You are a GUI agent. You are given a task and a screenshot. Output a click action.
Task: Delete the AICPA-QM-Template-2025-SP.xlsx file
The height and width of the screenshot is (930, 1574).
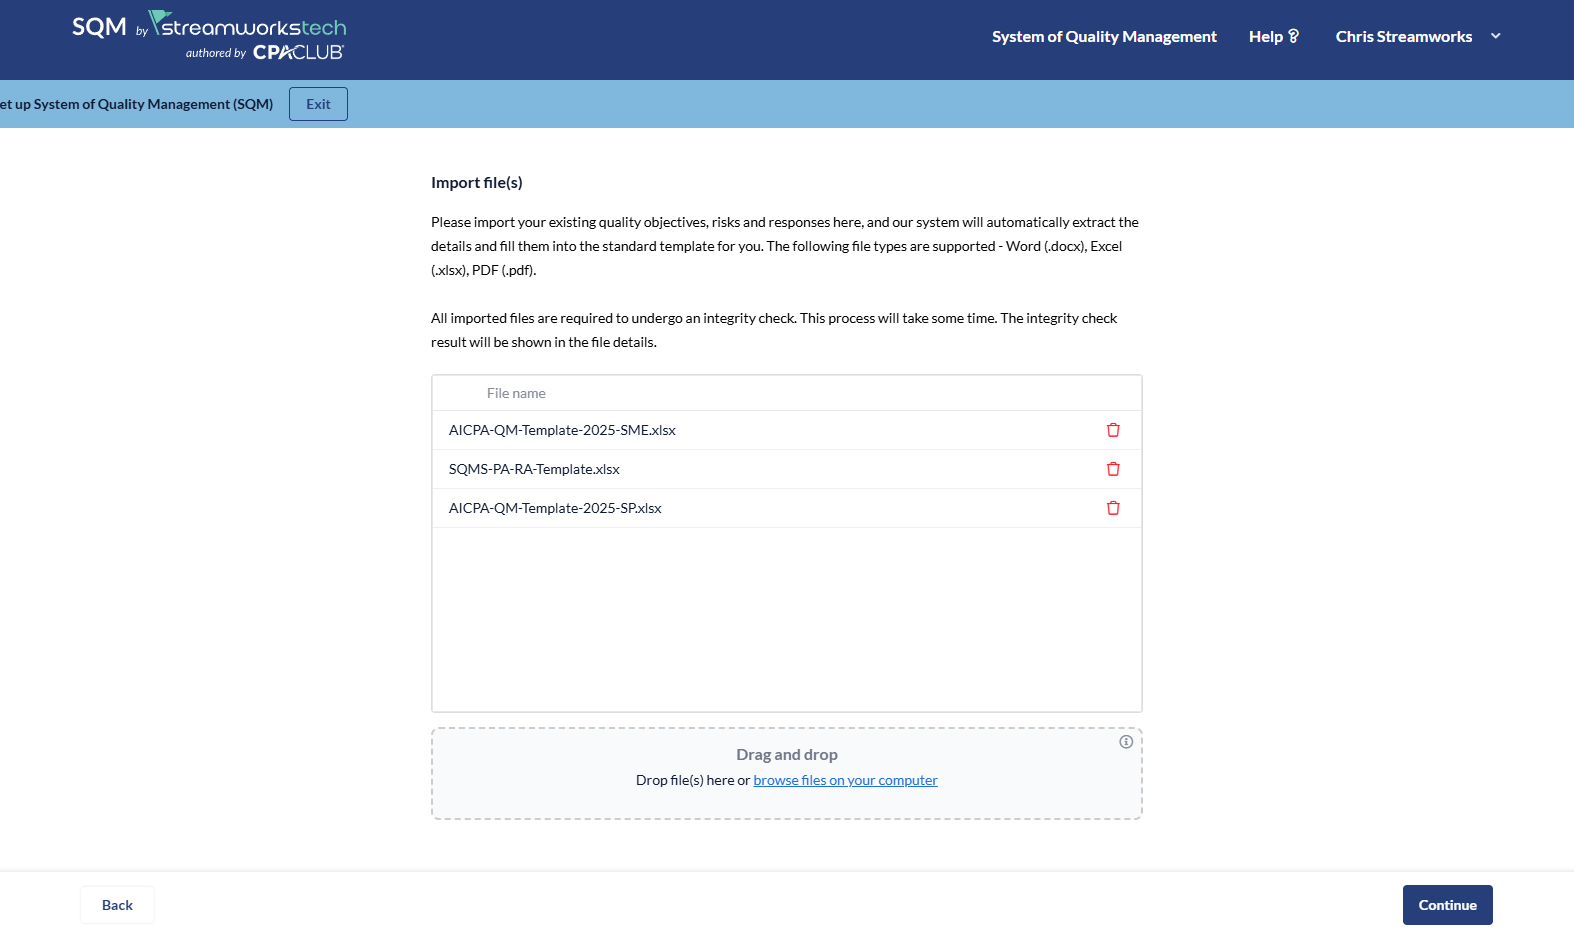(x=1113, y=508)
